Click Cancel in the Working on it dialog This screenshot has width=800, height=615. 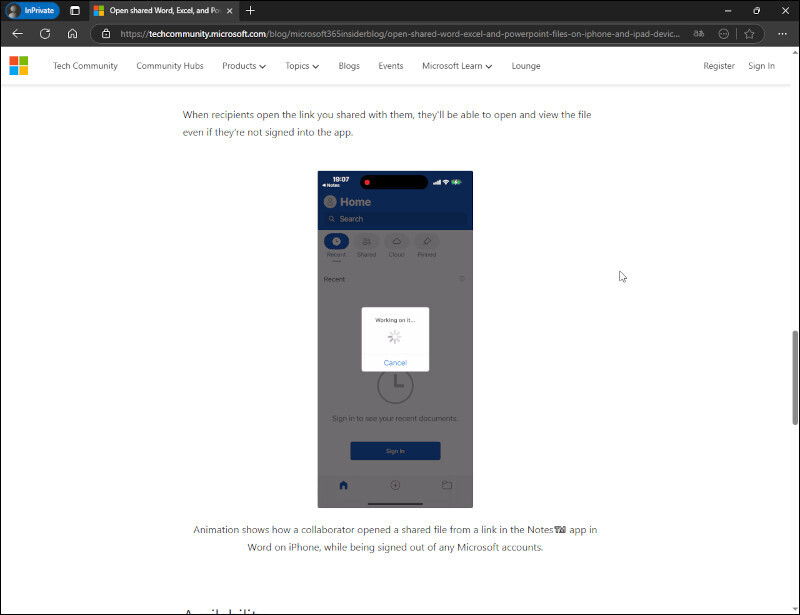click(x=395, y=363)
